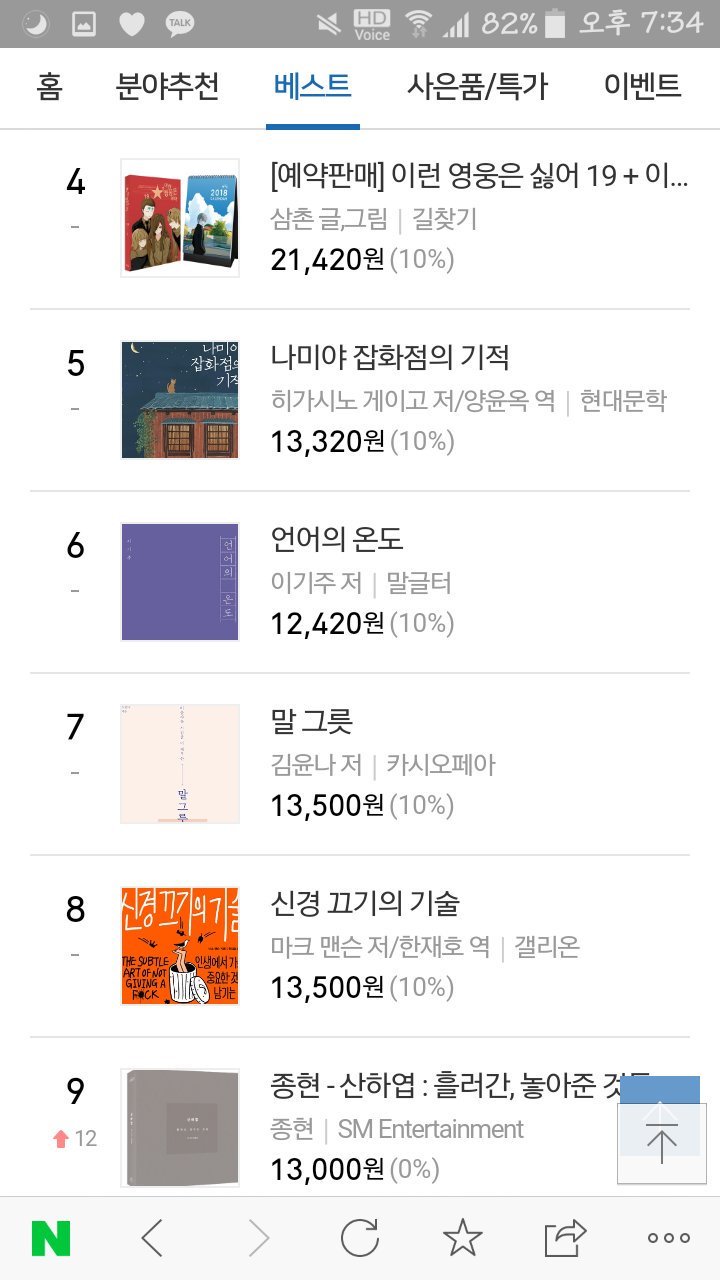The width and height of the screenshot is (720, 1280).
Task: Switch to the 사은품/특가 tab
Action: pyautogui.click(x=478, y=86)
